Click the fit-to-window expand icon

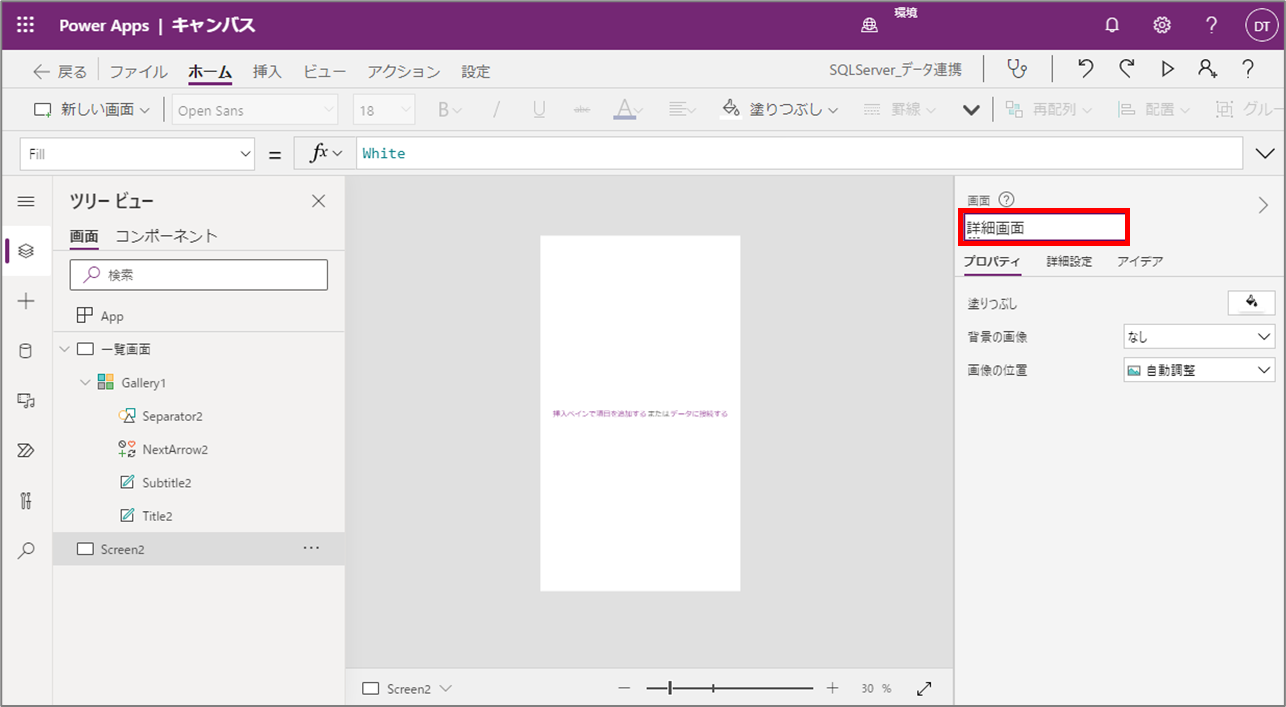pos(924,689)
